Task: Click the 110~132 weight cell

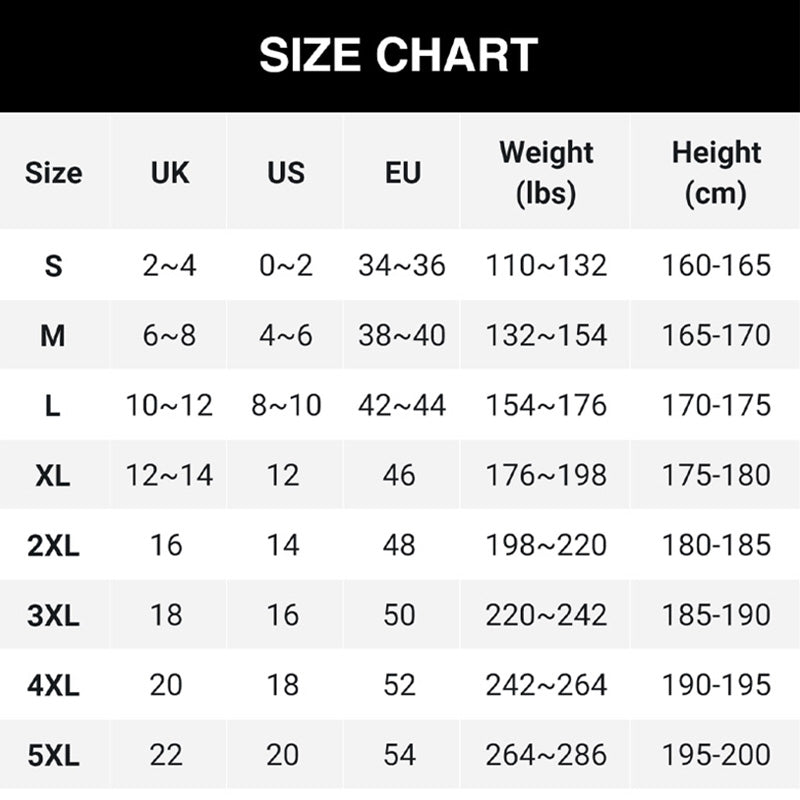Action: [546, 265]
